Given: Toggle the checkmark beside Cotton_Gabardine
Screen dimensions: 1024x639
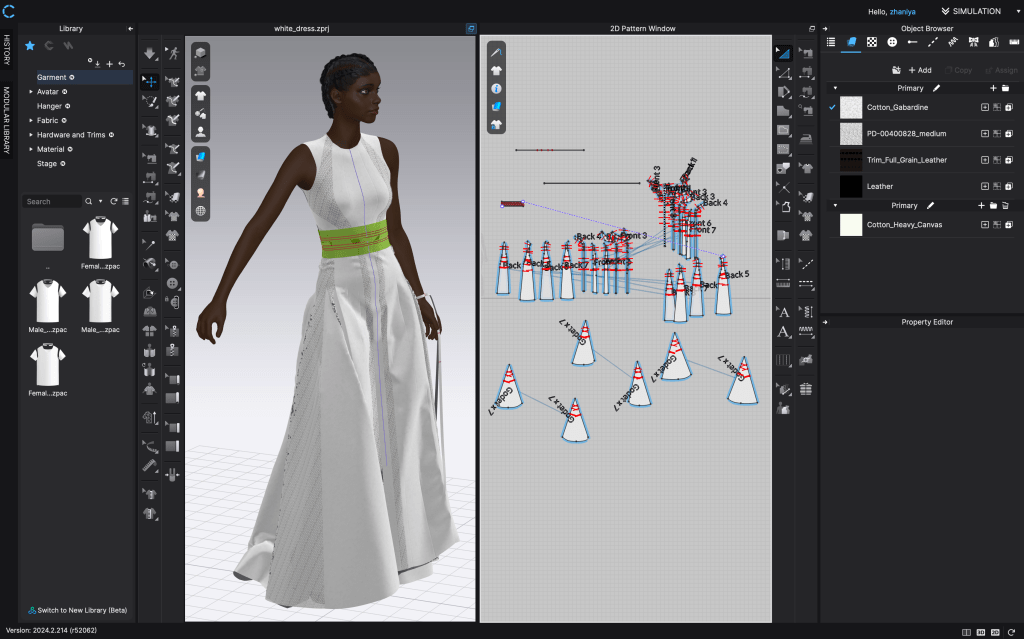Looking at the screenshot, I should (832, 107).
